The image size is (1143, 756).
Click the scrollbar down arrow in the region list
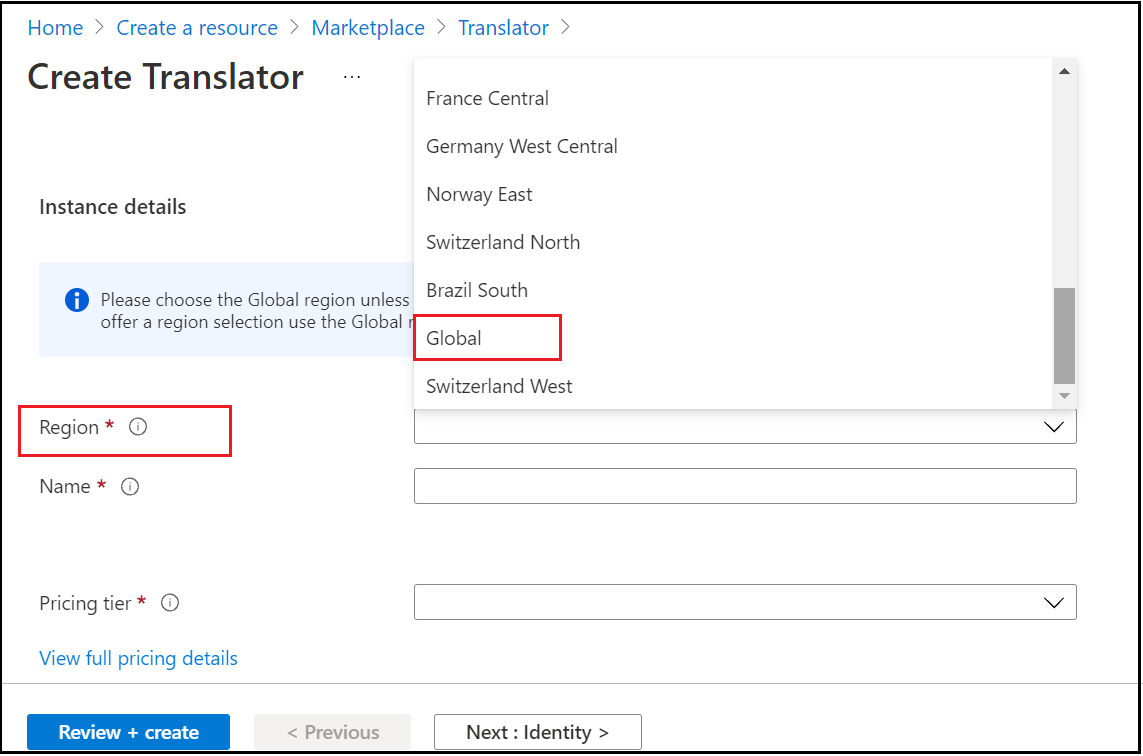[1064, 396]
